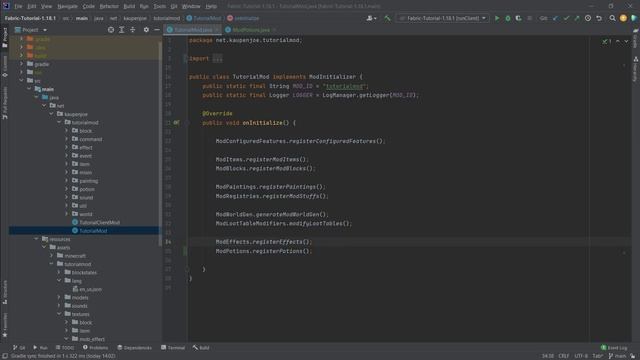Open the Run tool window tab
Screen dimensions: 640x360
point(40,348)
